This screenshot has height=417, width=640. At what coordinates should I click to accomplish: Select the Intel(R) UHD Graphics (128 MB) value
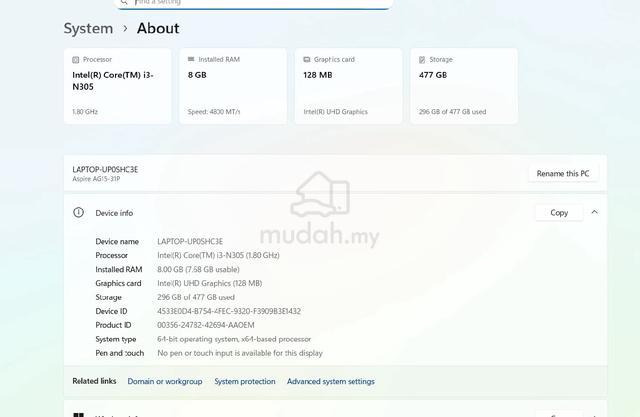click(210, 283)
